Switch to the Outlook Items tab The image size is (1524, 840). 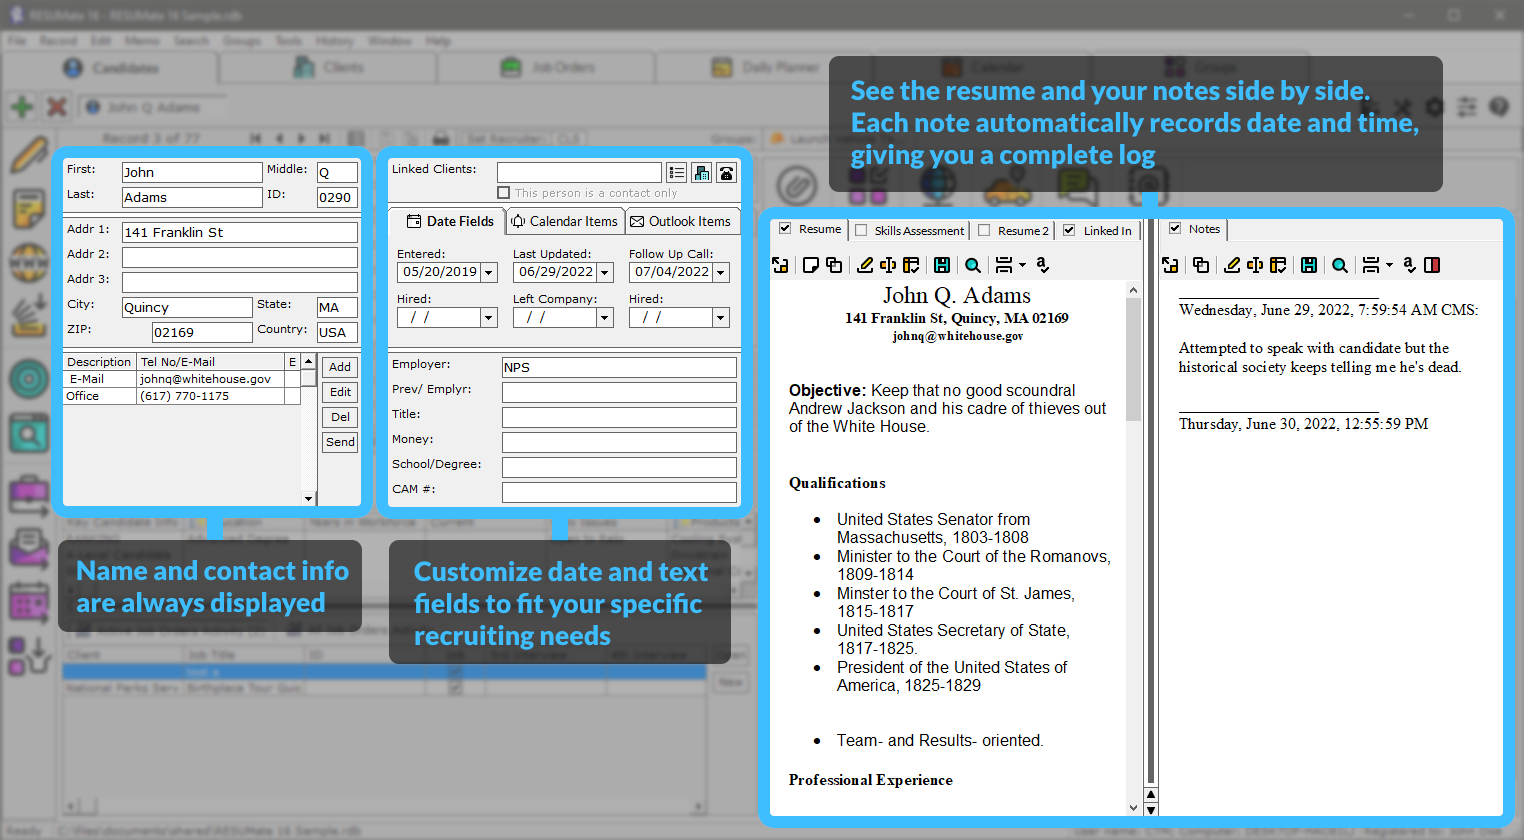pos(681,221)
